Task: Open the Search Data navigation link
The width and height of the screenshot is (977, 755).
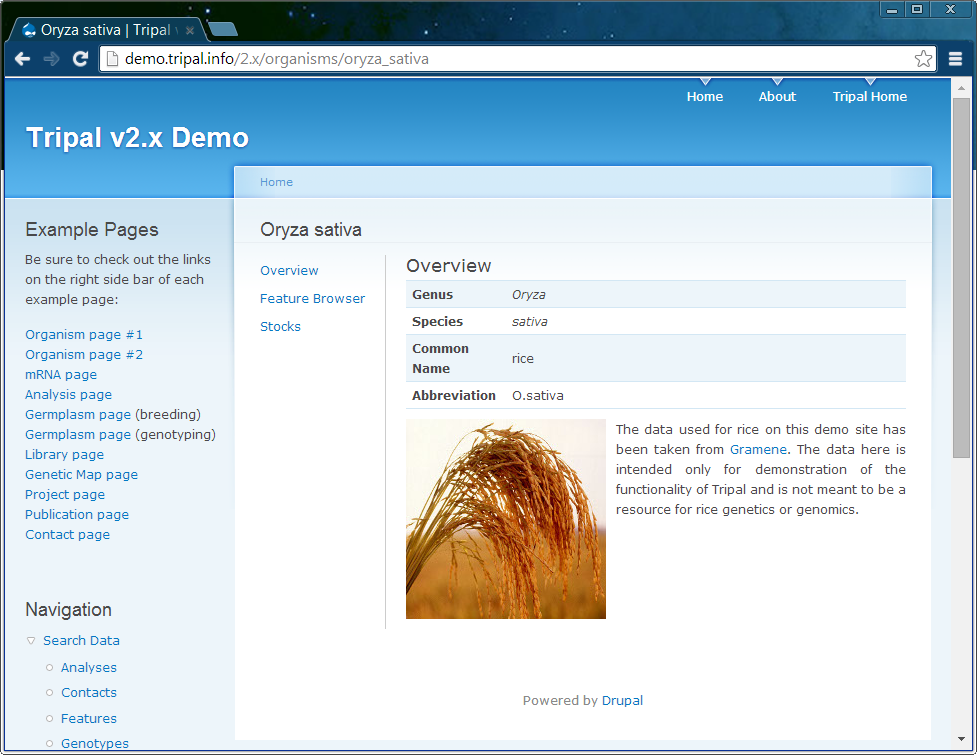Action: [x=81, y=640]
